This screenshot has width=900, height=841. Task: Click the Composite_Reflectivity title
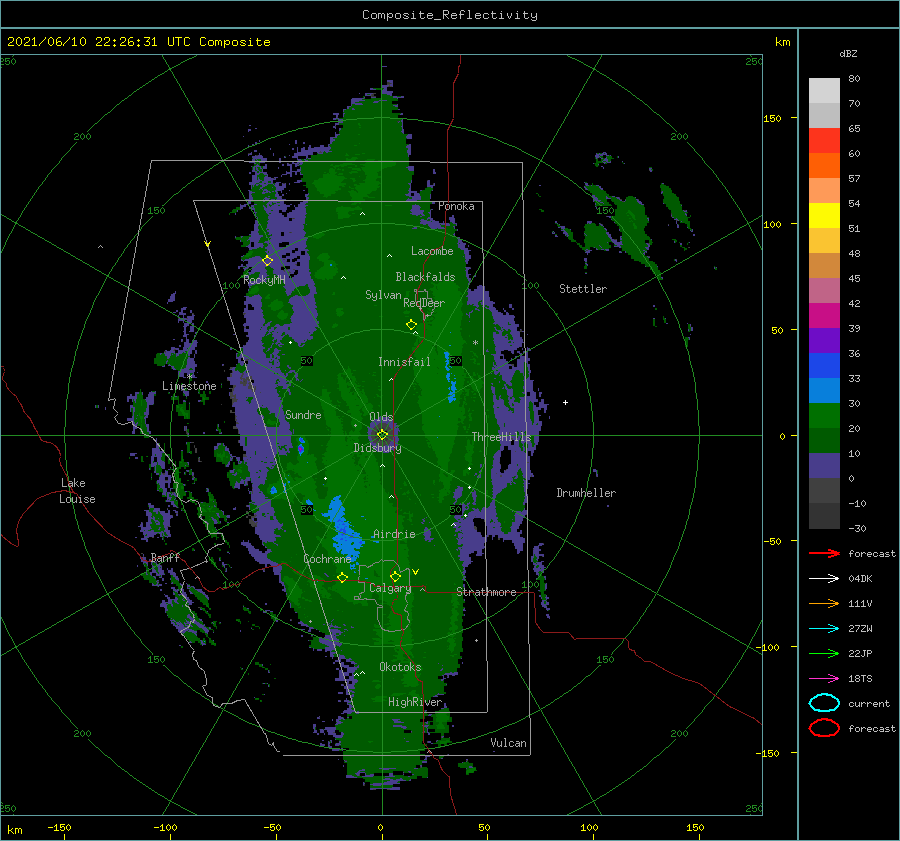pos(449,15)
